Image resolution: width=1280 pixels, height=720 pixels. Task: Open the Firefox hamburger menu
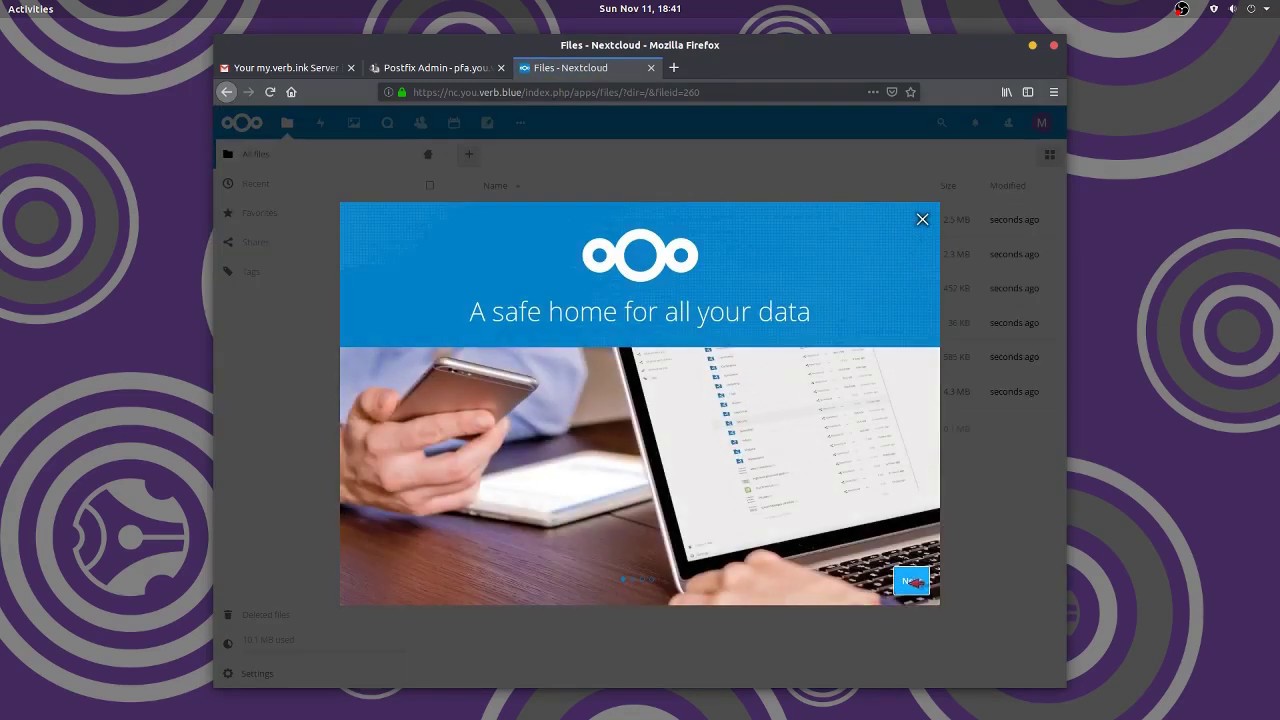click(x=1054, y=92)
